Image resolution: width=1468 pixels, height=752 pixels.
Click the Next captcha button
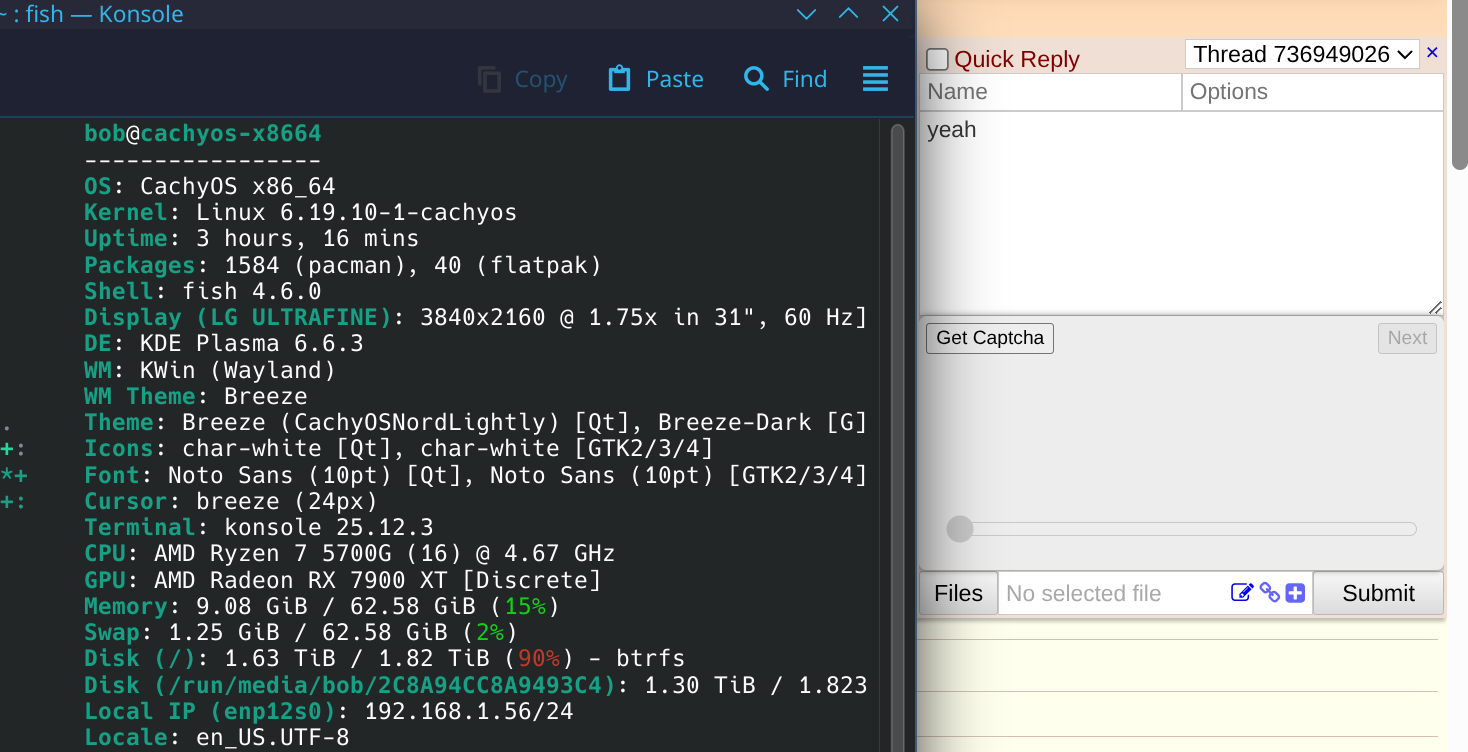coord(1407,338)
